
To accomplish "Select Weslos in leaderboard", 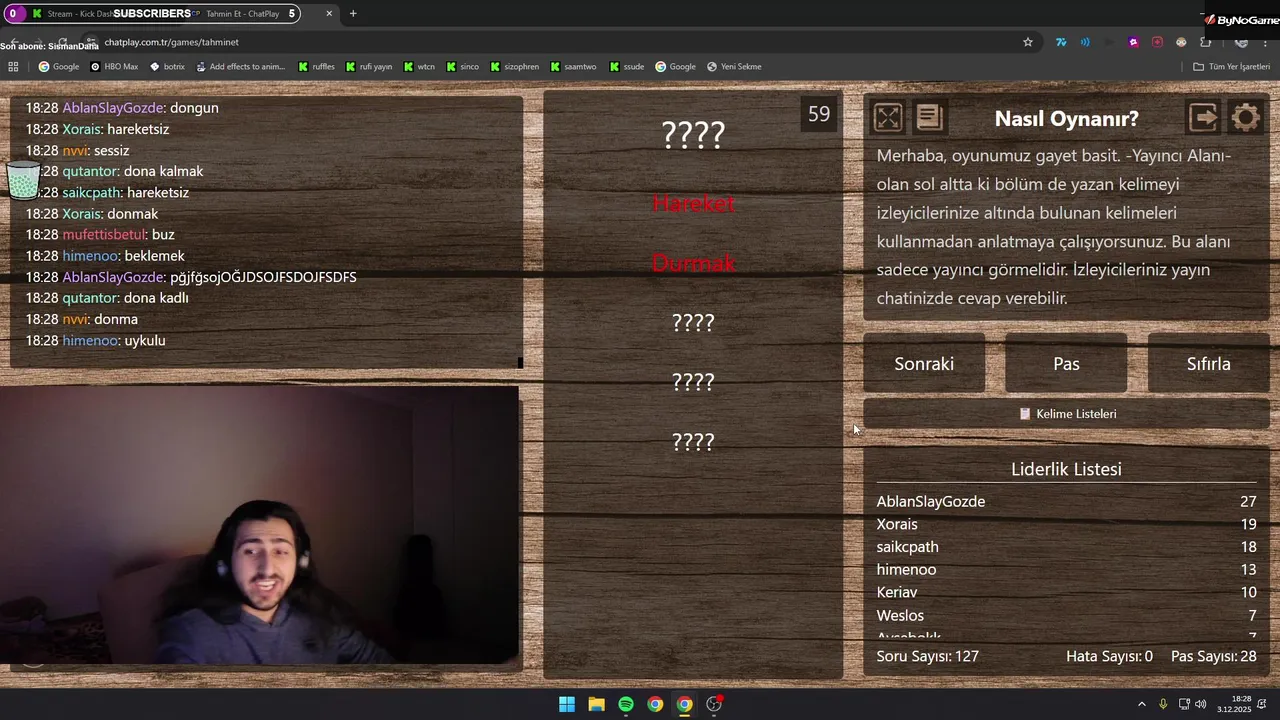I will pyautogui.click(x=900, y=615).
